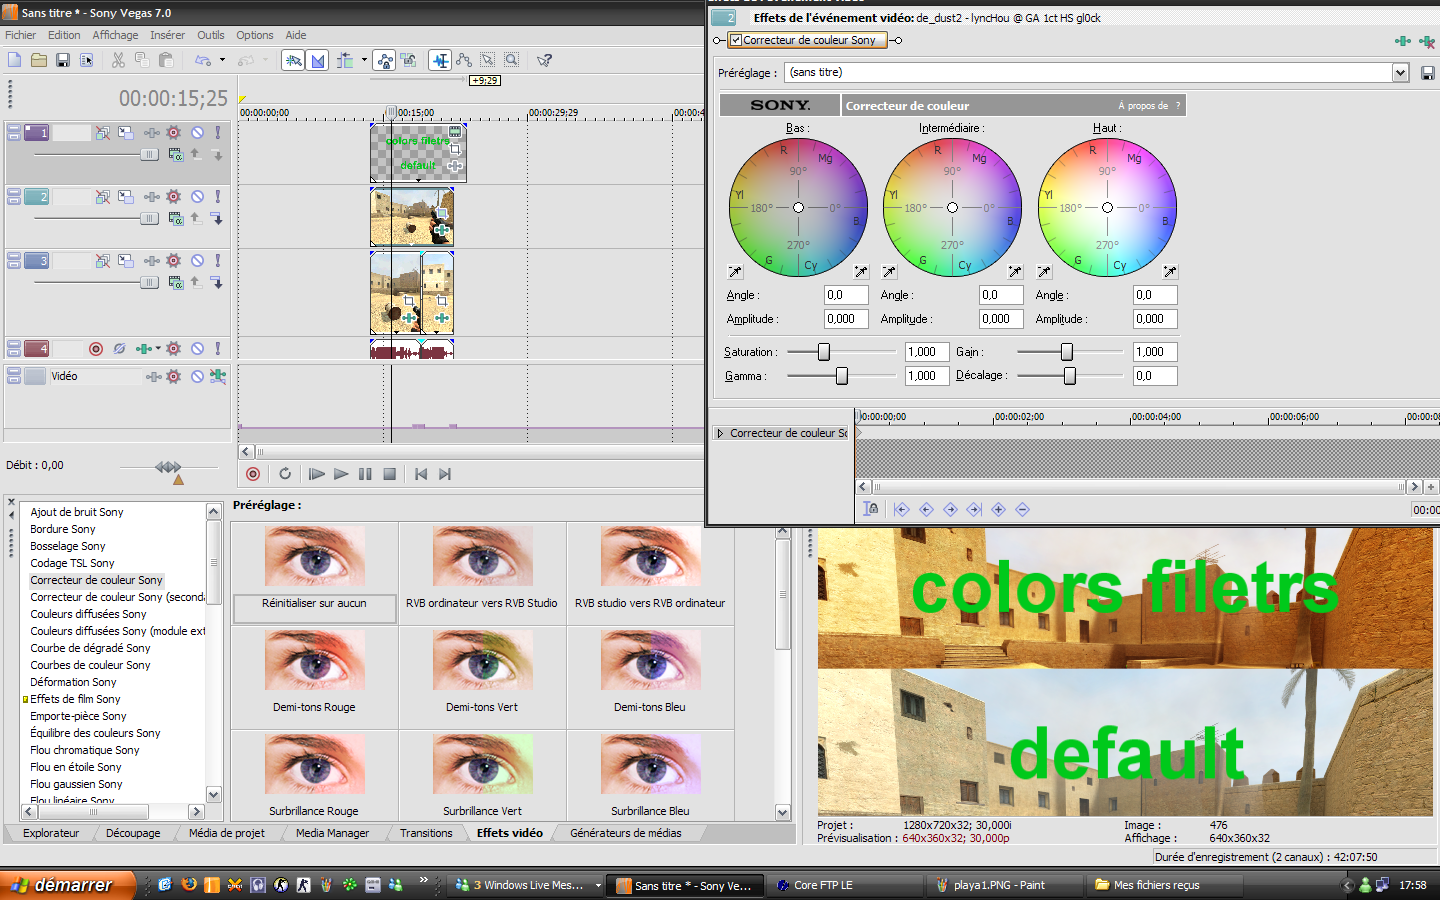Open Track Motion for track 1
This screenshot has height=900, width=1440.
(125, 132)
